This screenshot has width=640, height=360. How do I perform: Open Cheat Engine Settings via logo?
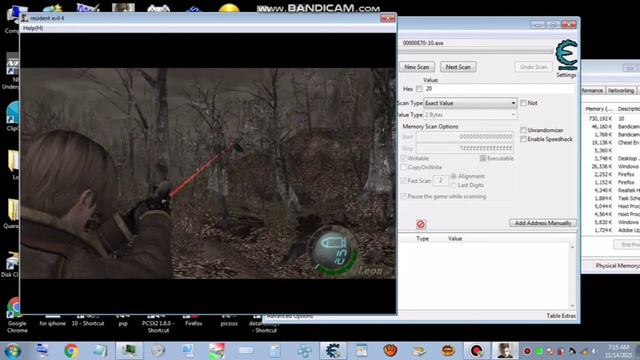[x=567, y=55]
